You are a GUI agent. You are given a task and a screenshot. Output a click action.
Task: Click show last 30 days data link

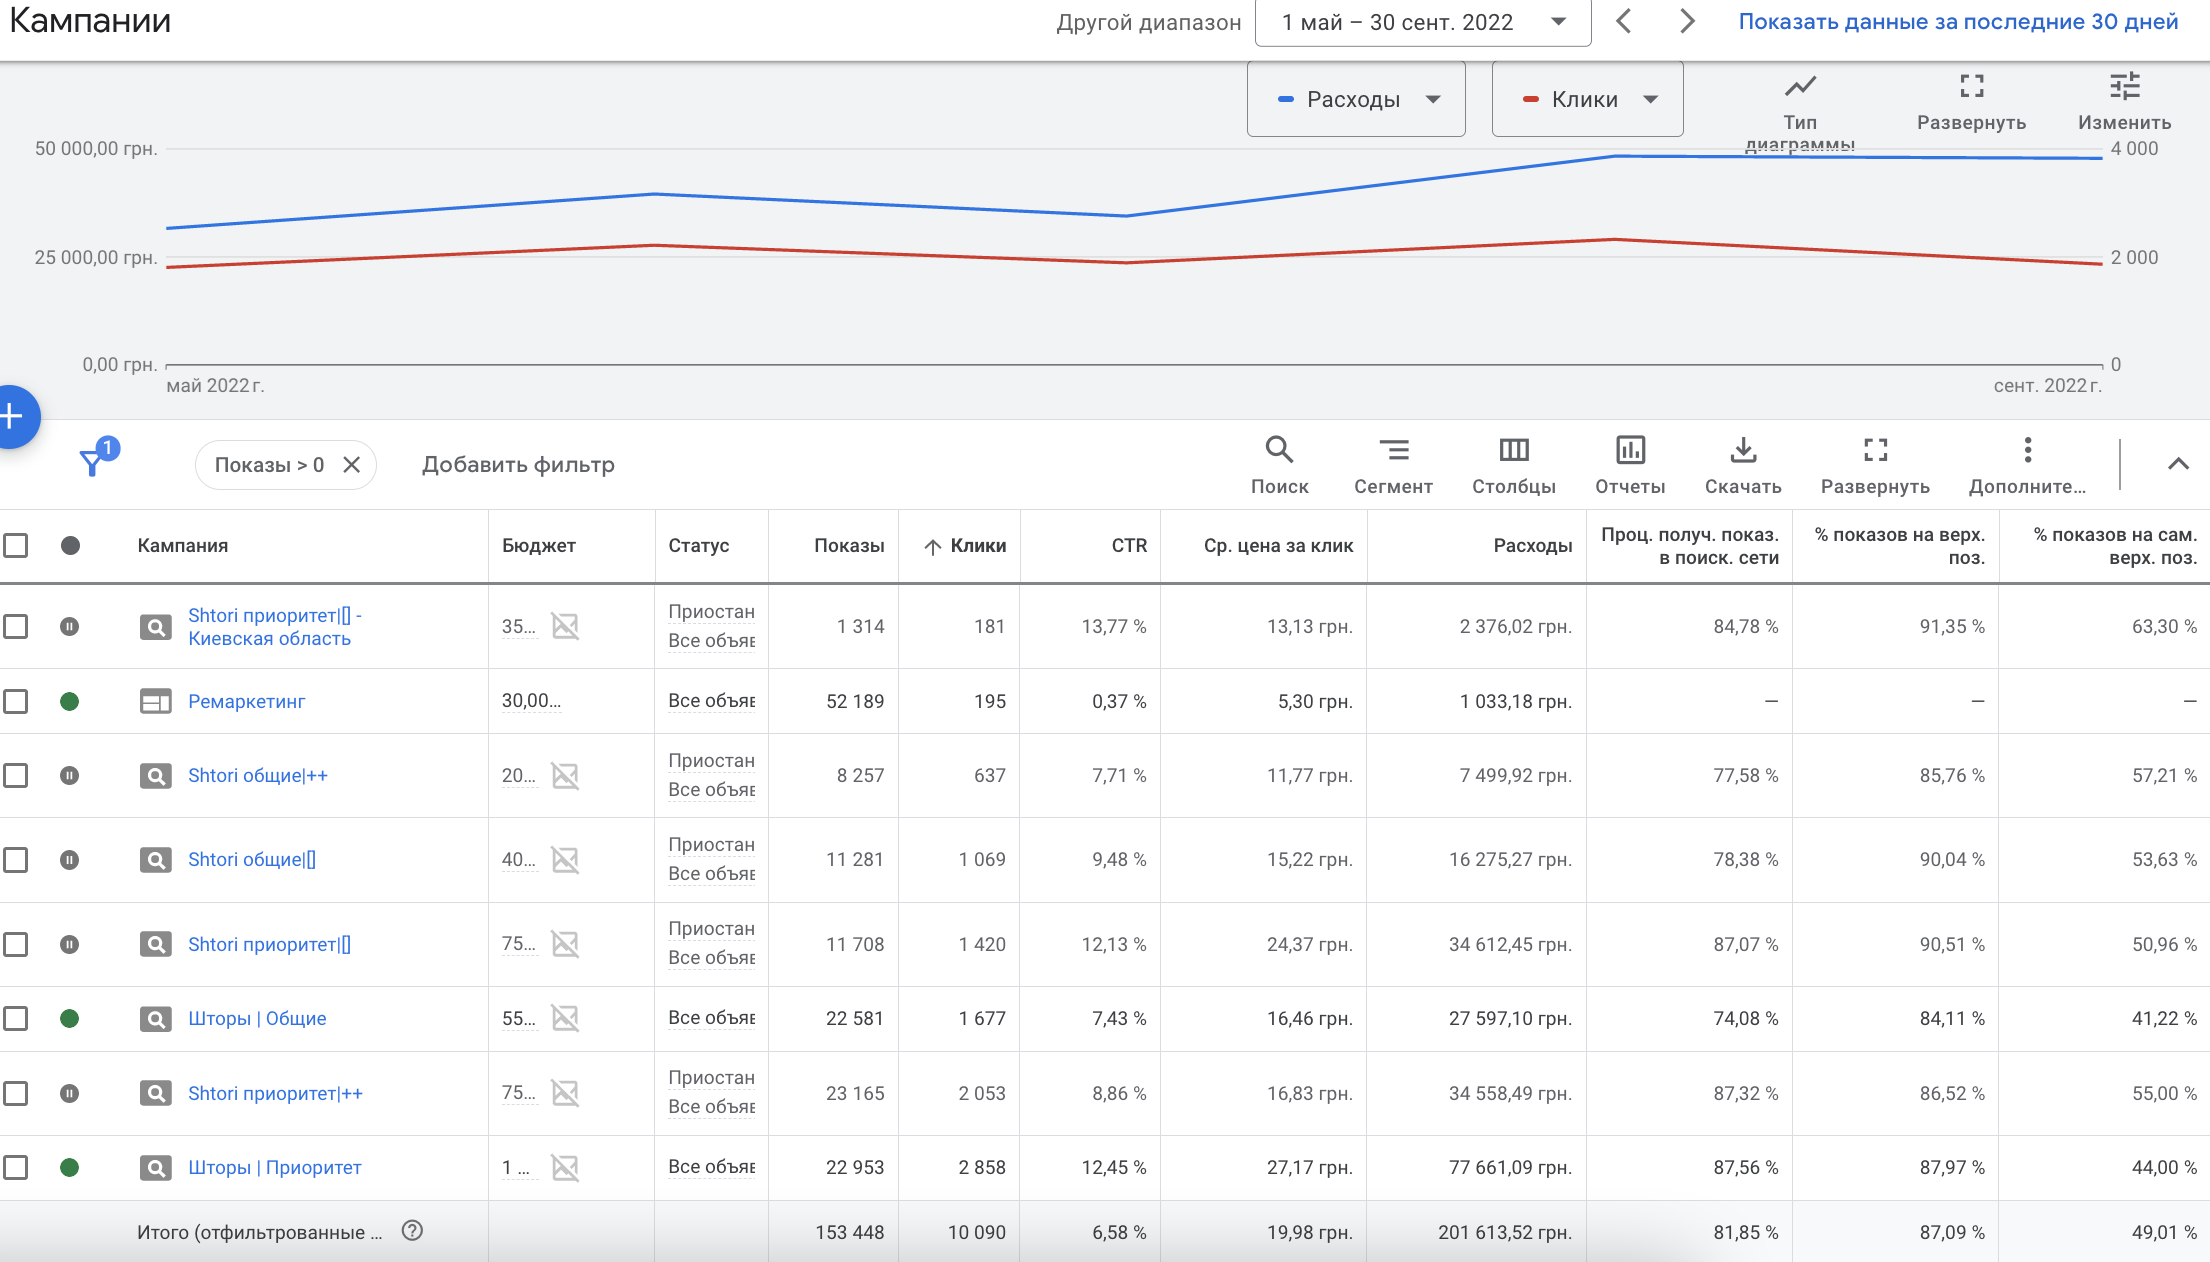click(1957, 22)
